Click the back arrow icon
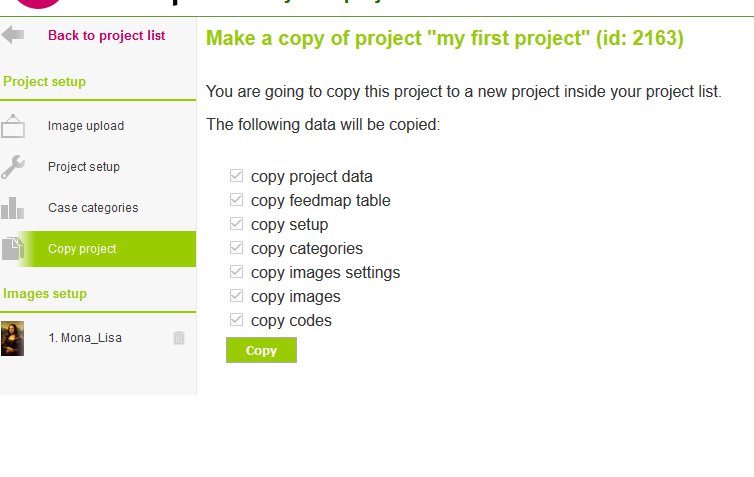Screen dimensions: 754x477 13,35
